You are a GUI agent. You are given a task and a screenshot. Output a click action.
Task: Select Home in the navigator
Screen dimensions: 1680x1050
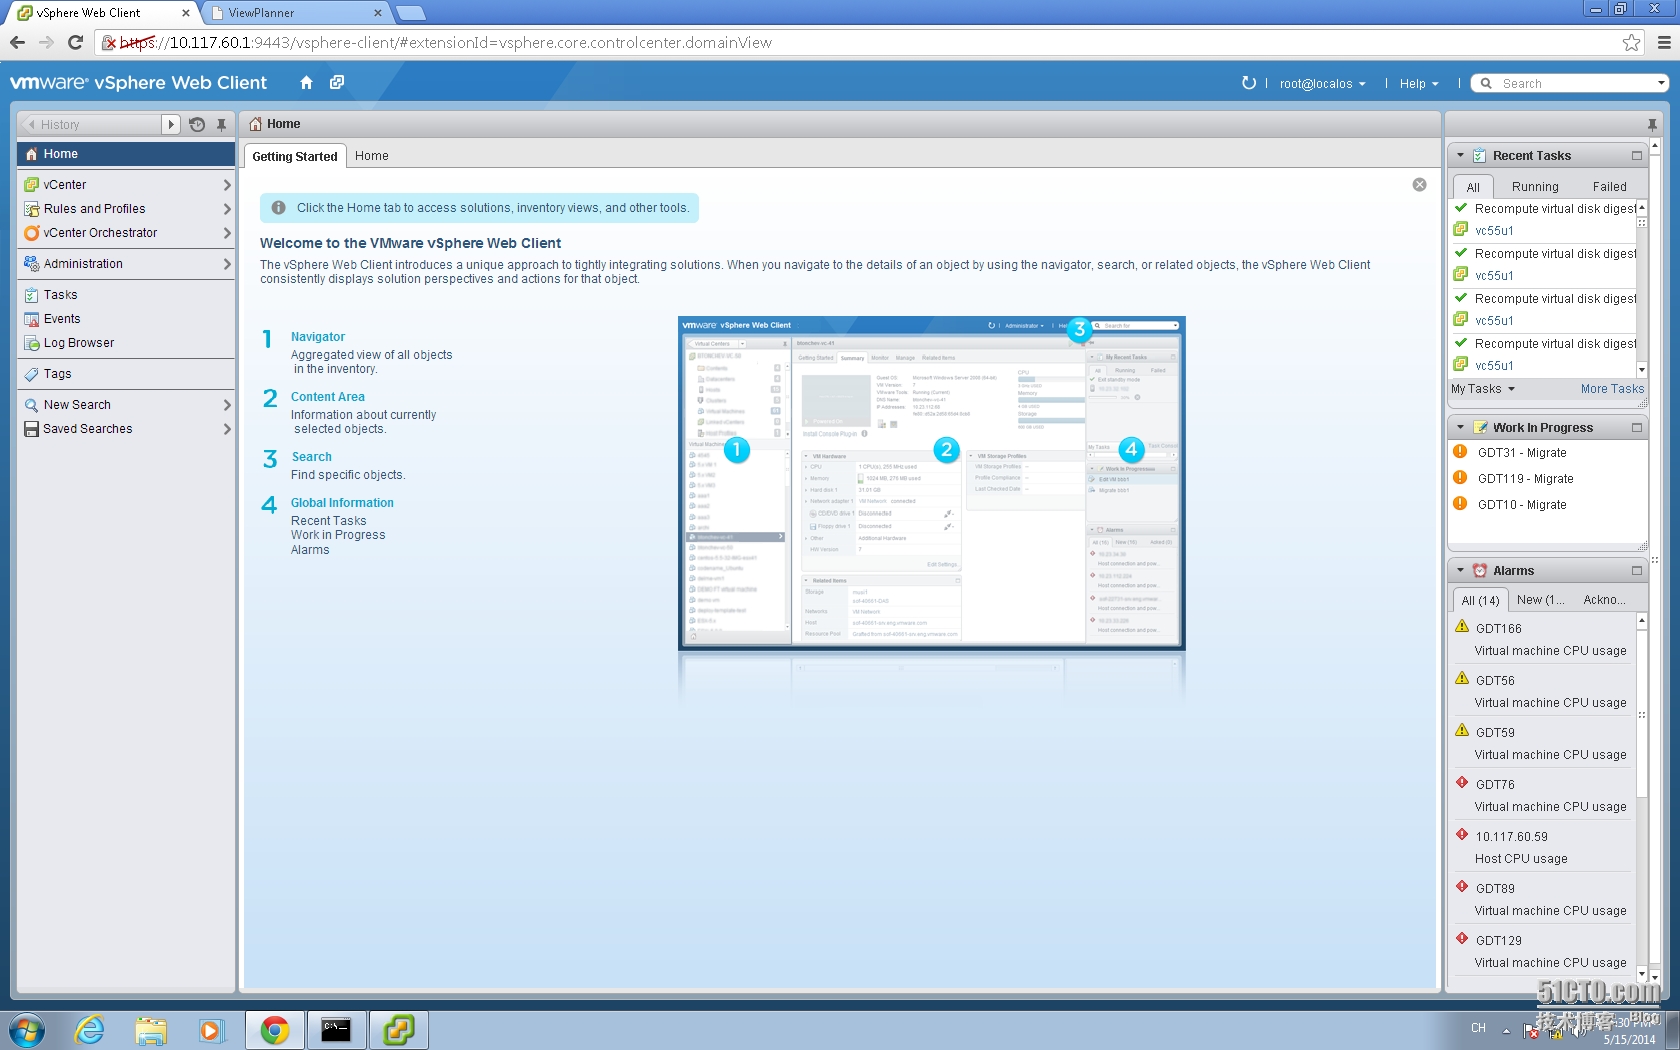point(126,154)
